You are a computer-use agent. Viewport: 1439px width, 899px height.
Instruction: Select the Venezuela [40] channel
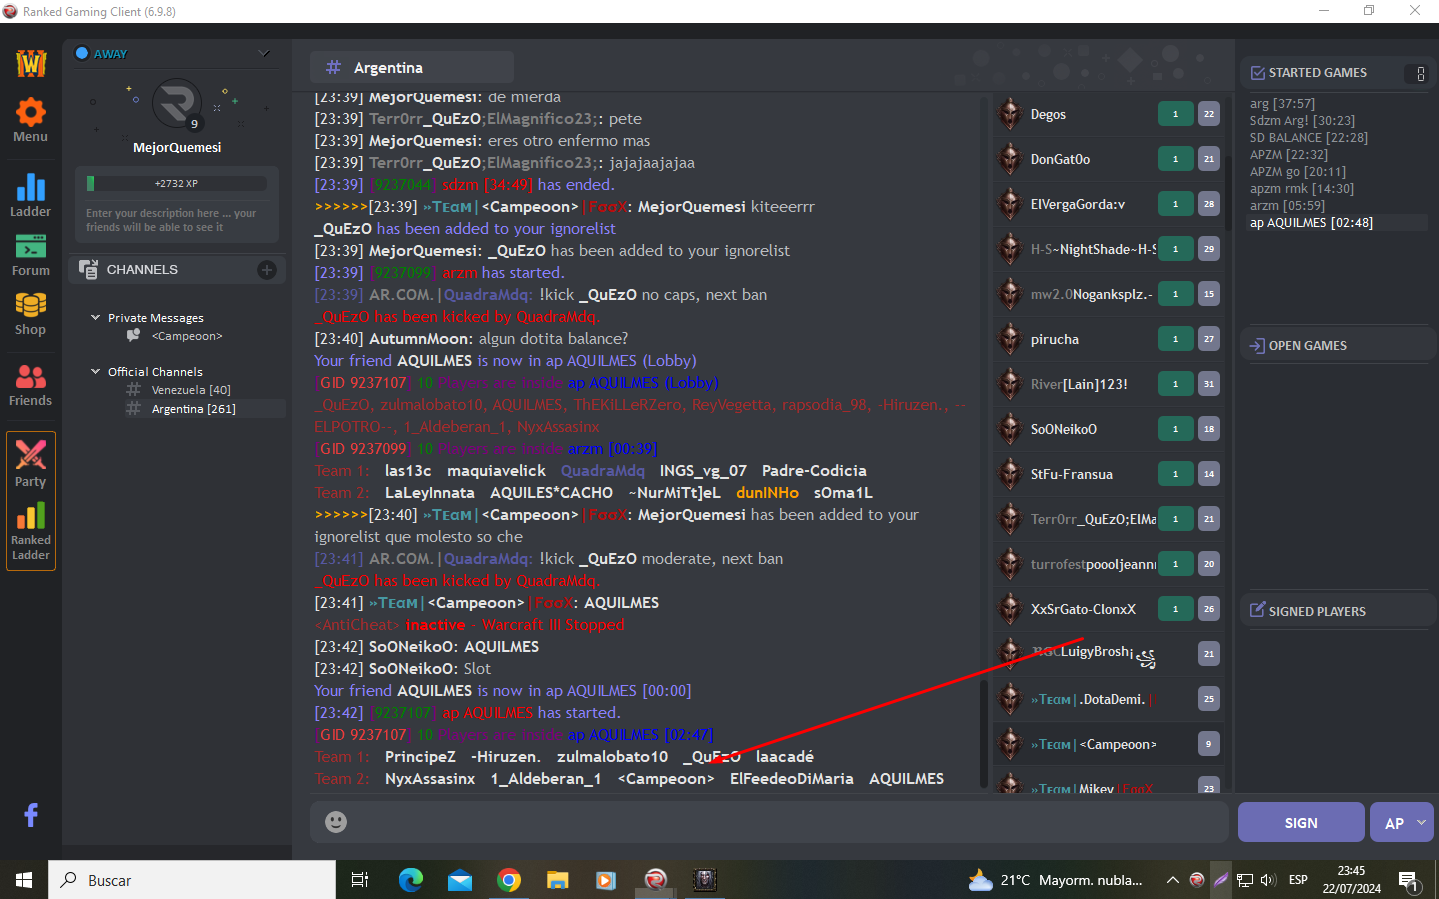coord(191,390)
